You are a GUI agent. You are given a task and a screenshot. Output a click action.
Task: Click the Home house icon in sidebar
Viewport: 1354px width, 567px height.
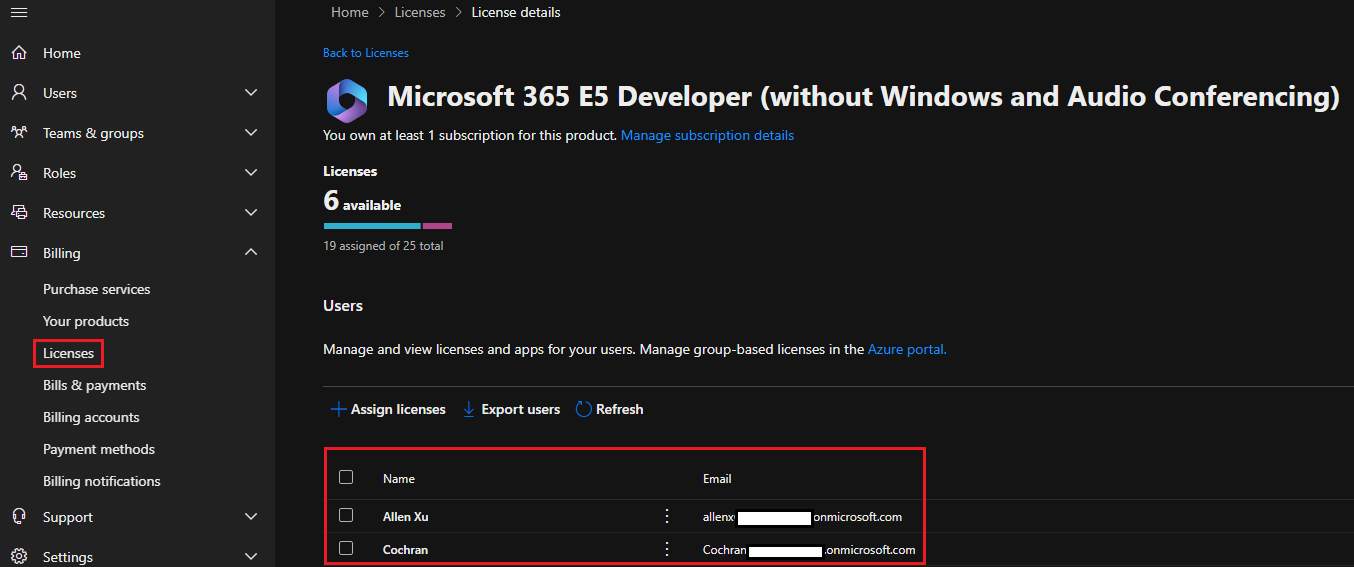click(19, 53)
